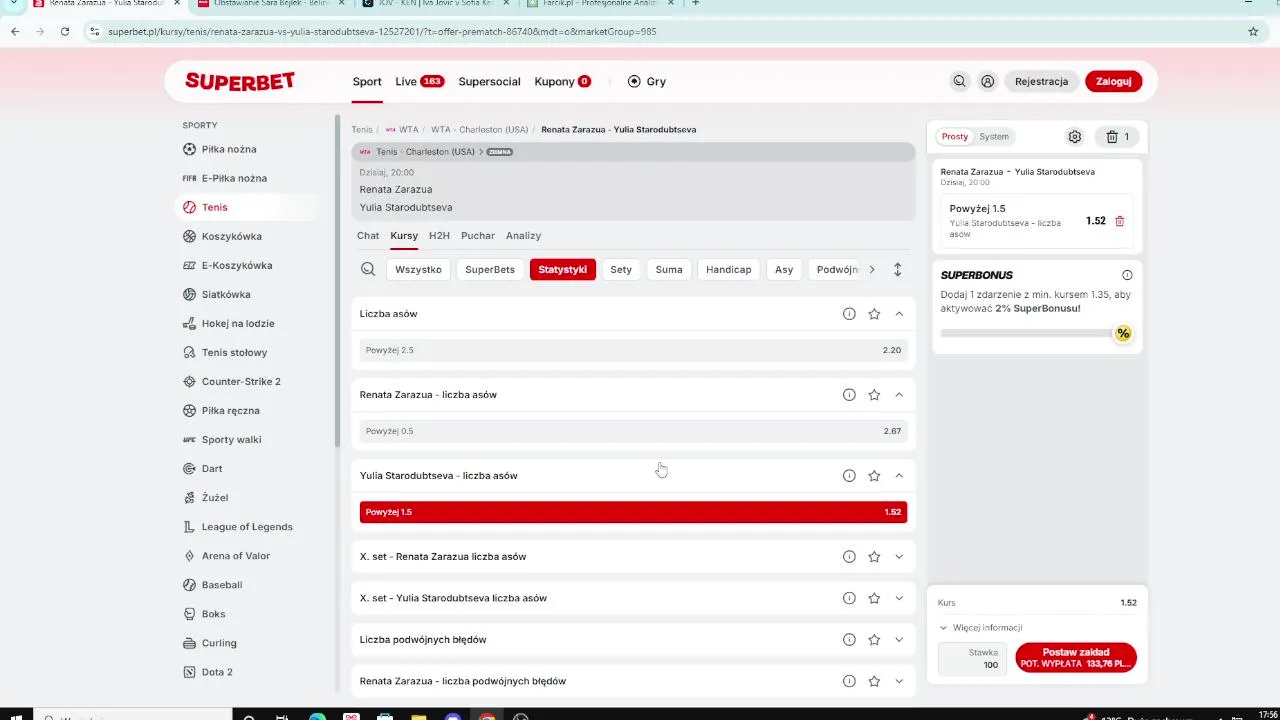Click the bet slip trash counter
This screenshot has height=720, width=1280.
tap(1118, 137)
